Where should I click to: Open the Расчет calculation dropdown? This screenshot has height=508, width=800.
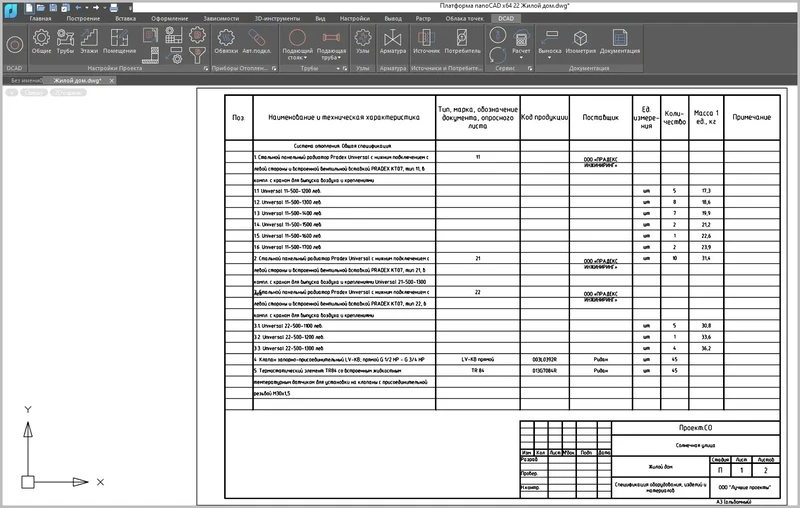pyautogui.click(x=520, y=55)
